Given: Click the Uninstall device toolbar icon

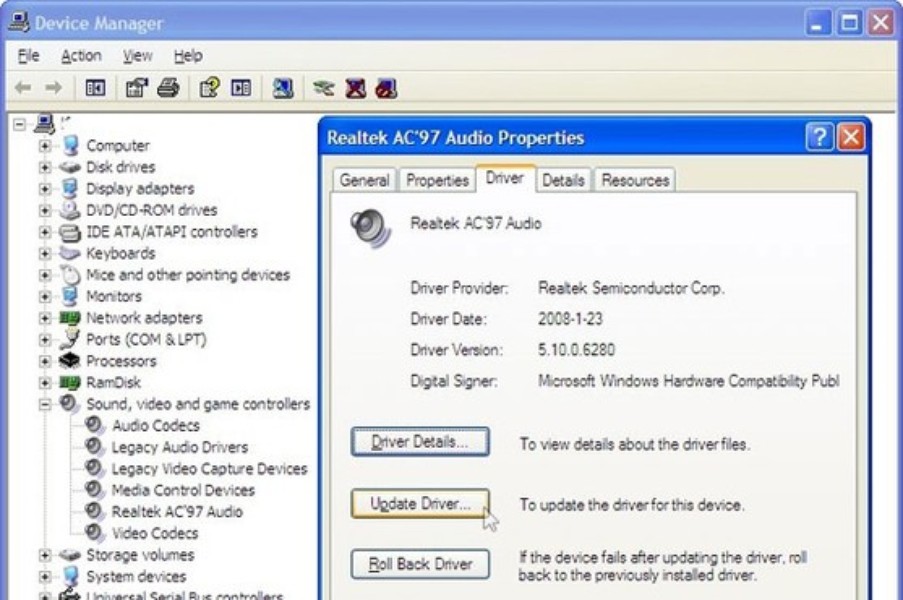Looking at the screenshot, I should pyautogui.click(x=354, y=88).
